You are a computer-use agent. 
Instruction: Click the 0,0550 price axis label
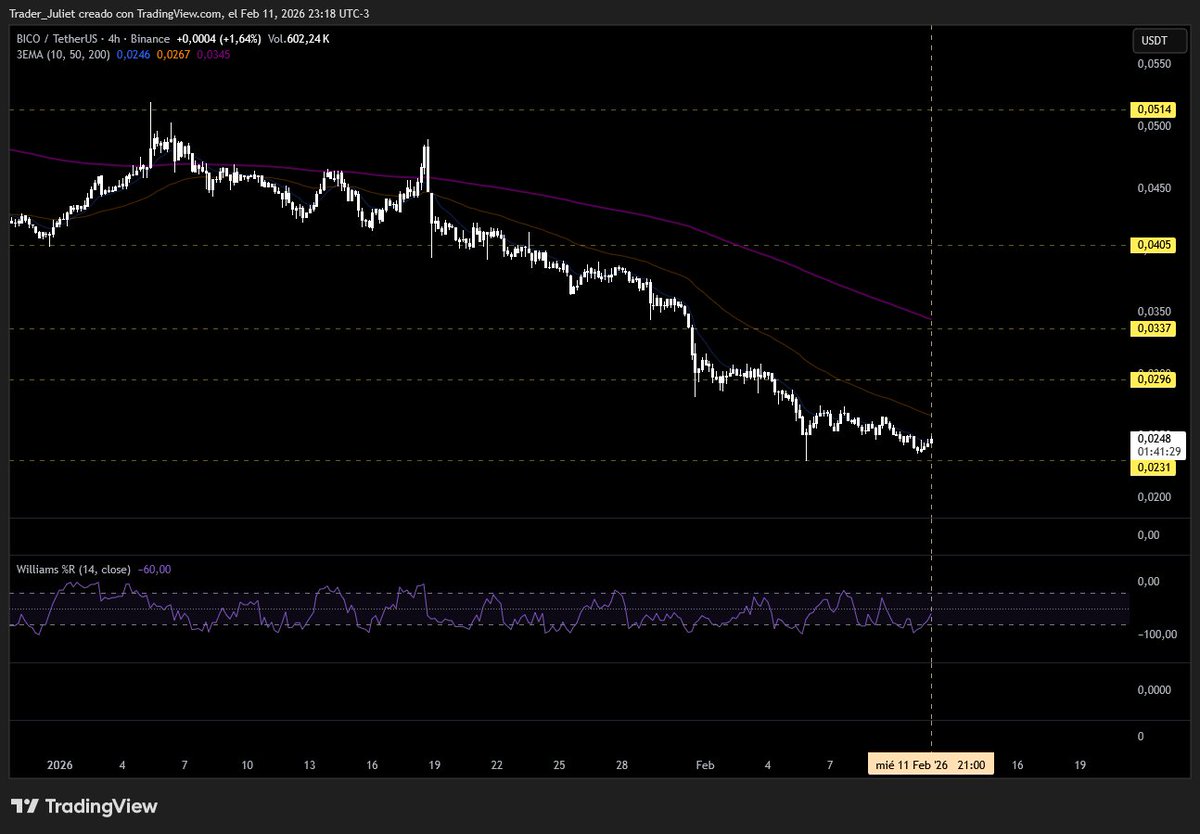pos(1155,63)
